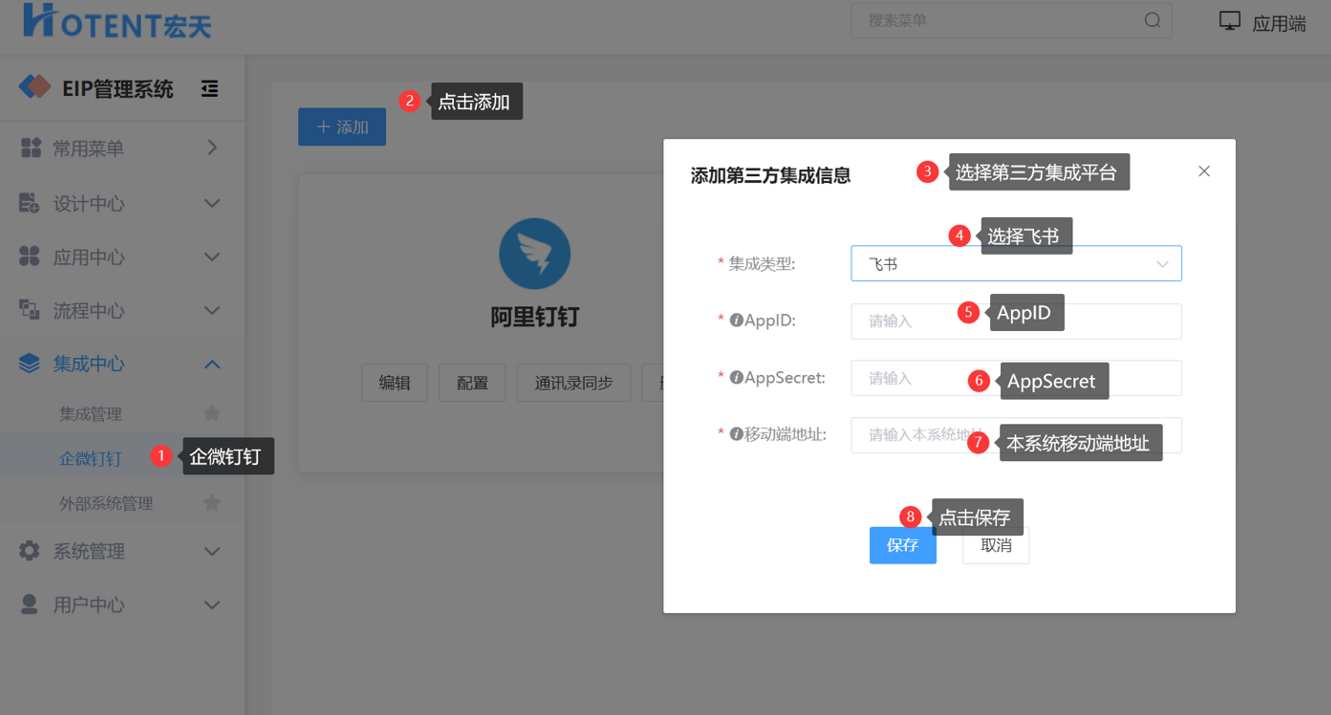Viewport: 1331px width, 715px height.
Task: Click the 阿里钉钉 card title
Action: pos(535,317)
